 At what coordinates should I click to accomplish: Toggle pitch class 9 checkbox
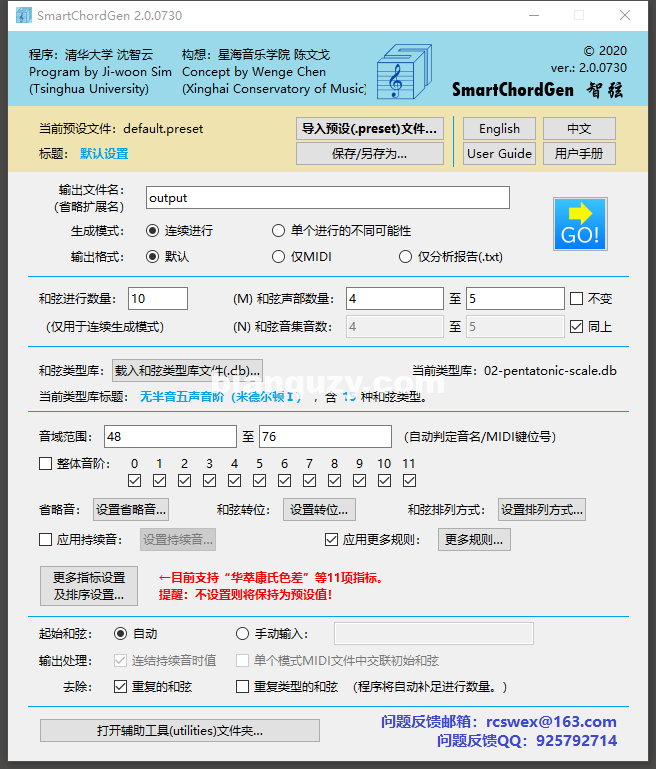359,481
